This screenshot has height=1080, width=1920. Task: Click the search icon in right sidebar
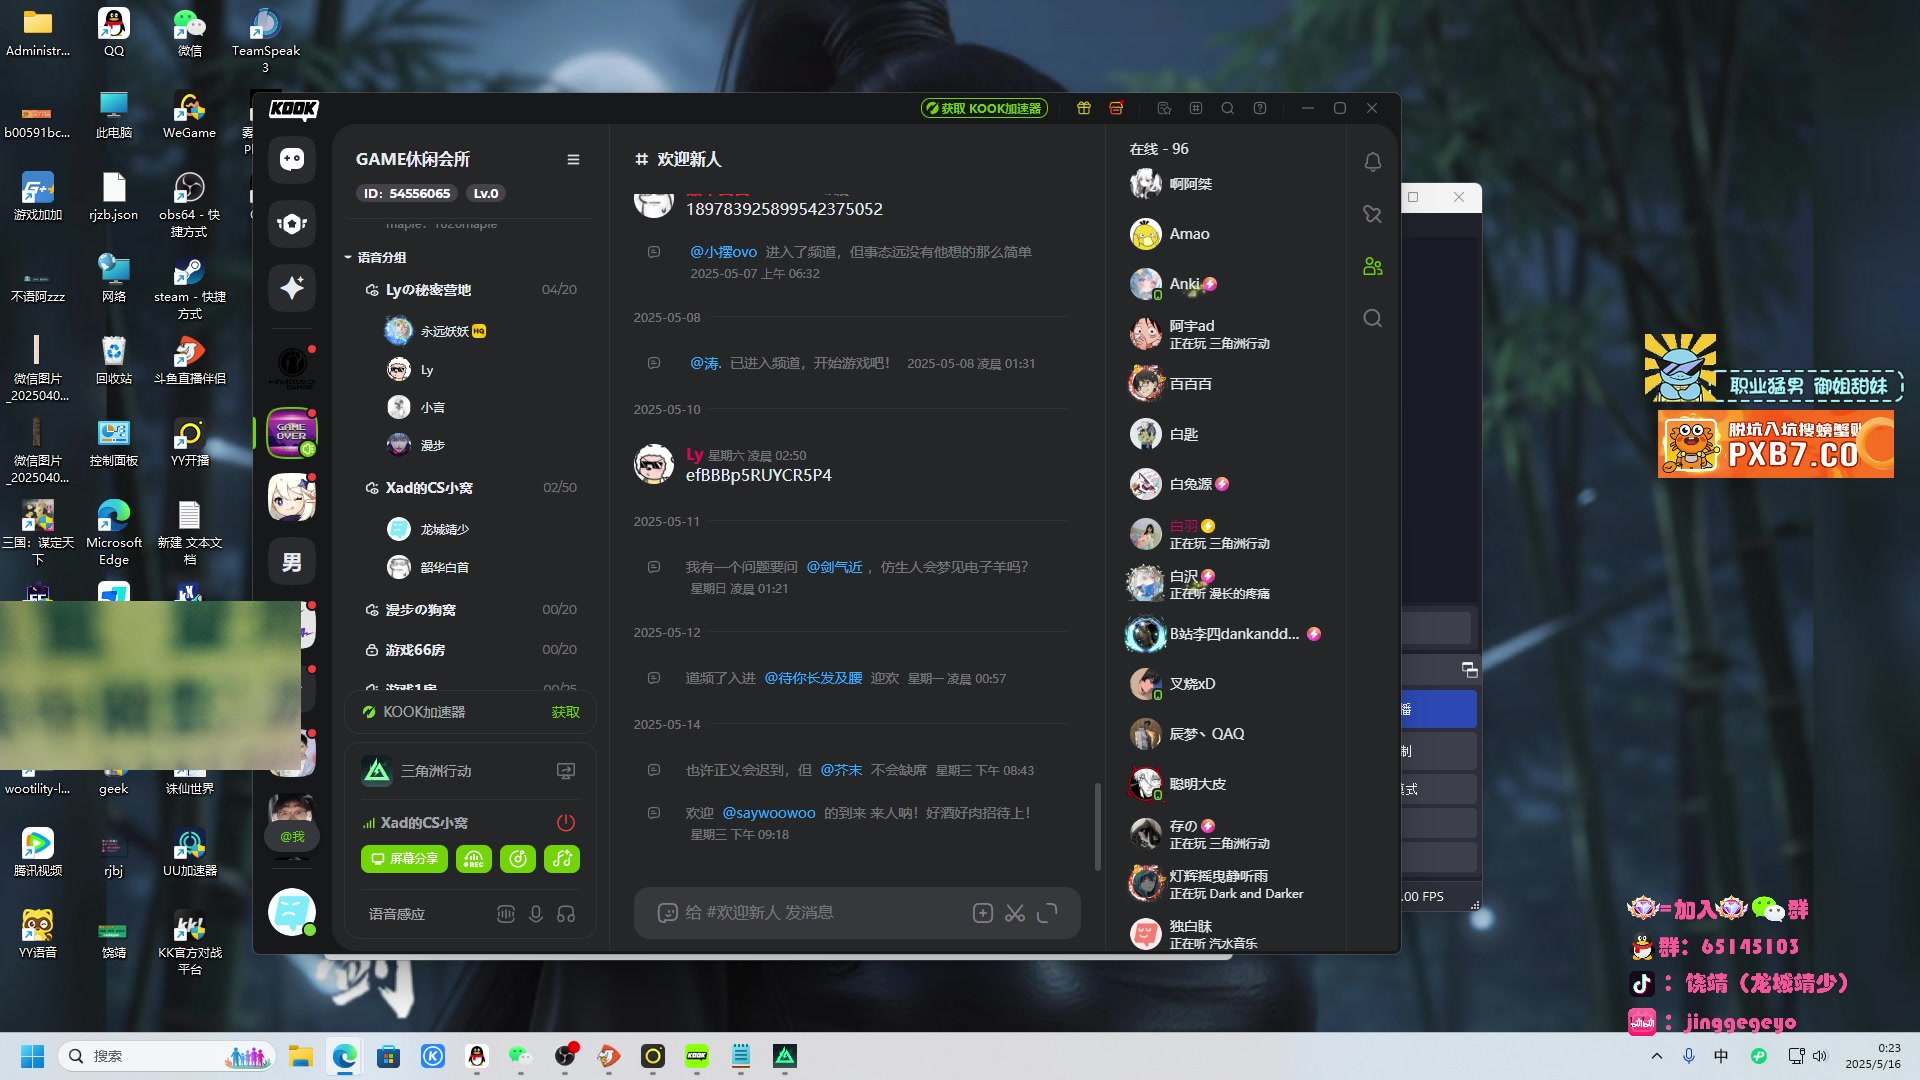click(x=1373, y=318)
